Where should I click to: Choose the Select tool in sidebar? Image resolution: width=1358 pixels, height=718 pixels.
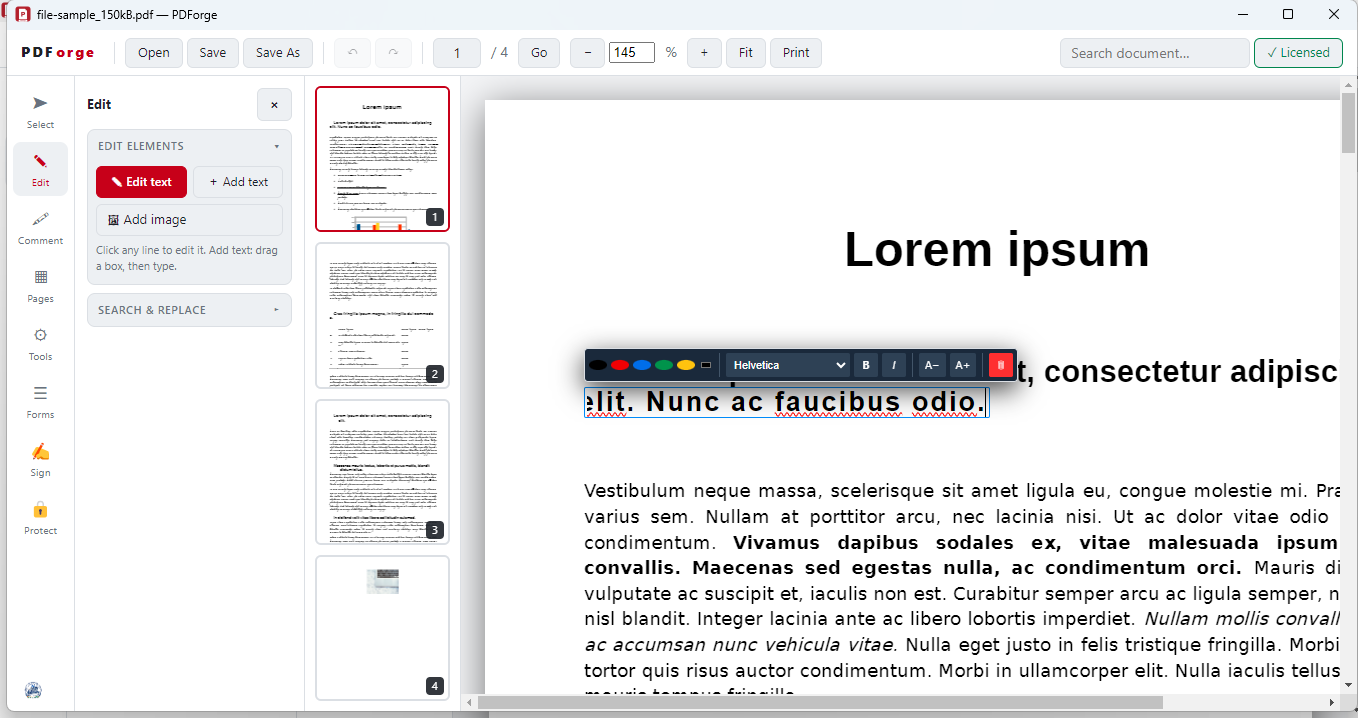pyautogui.click(x=40, y=111)
